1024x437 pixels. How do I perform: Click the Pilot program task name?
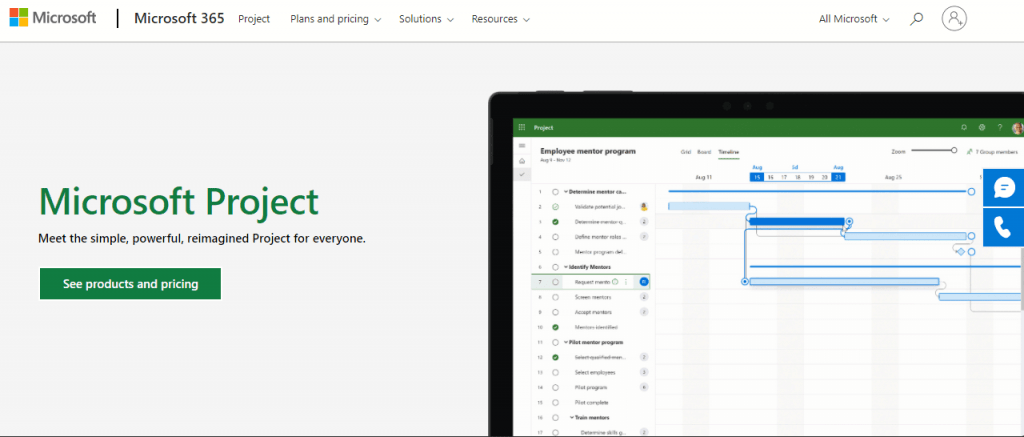click(x=592, y=387)
